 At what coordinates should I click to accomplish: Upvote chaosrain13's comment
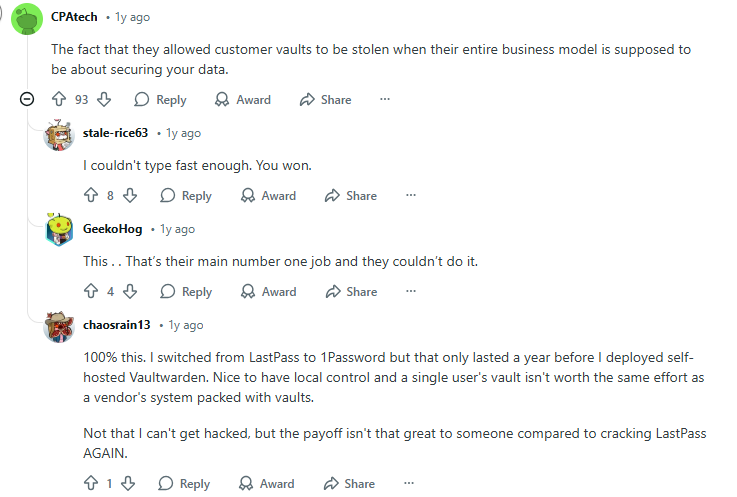[91, 484]
